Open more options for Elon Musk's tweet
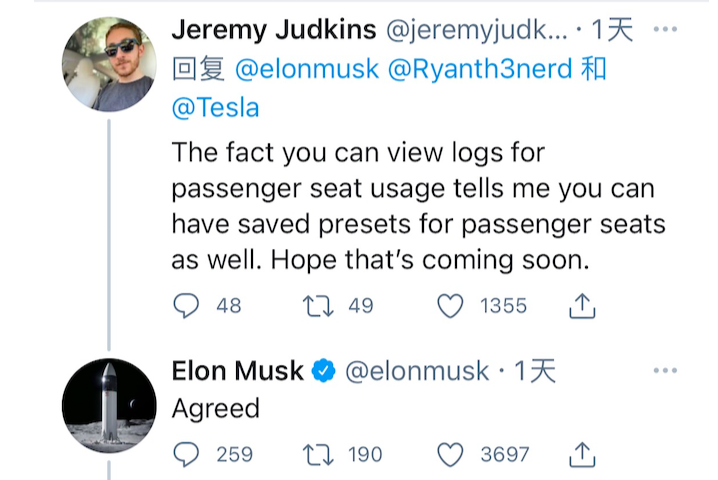Viewport: 718px width, 480px height. (665, 372)
